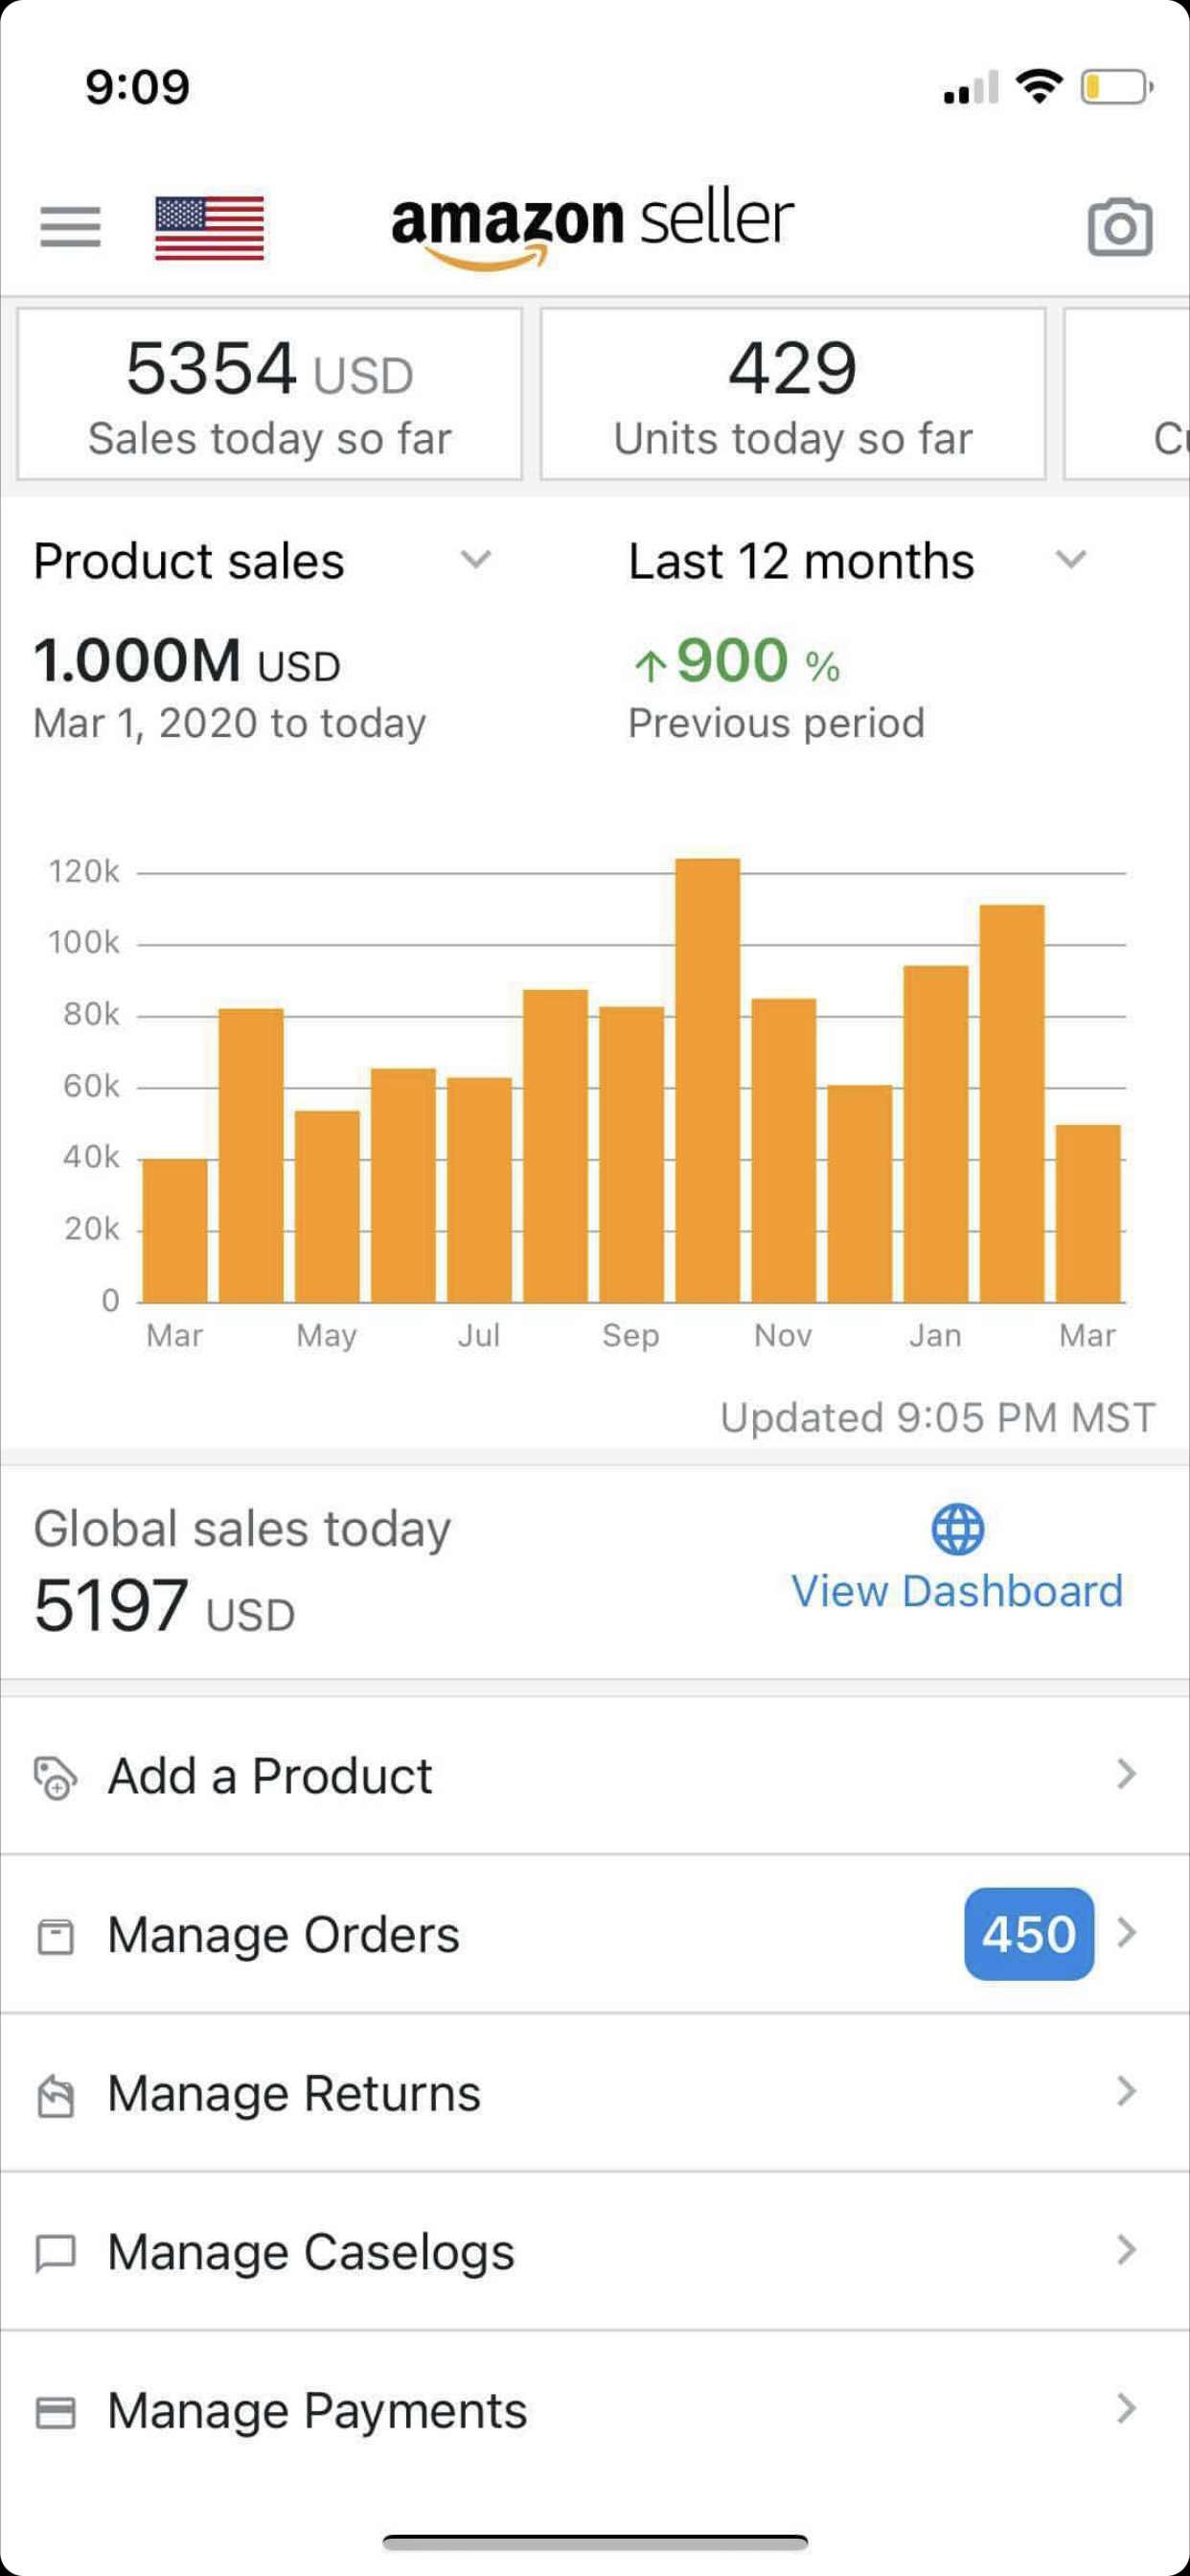1190x2576 pixels.
Task: Open the camera scan icon
Action: (x=1119, y=227)
